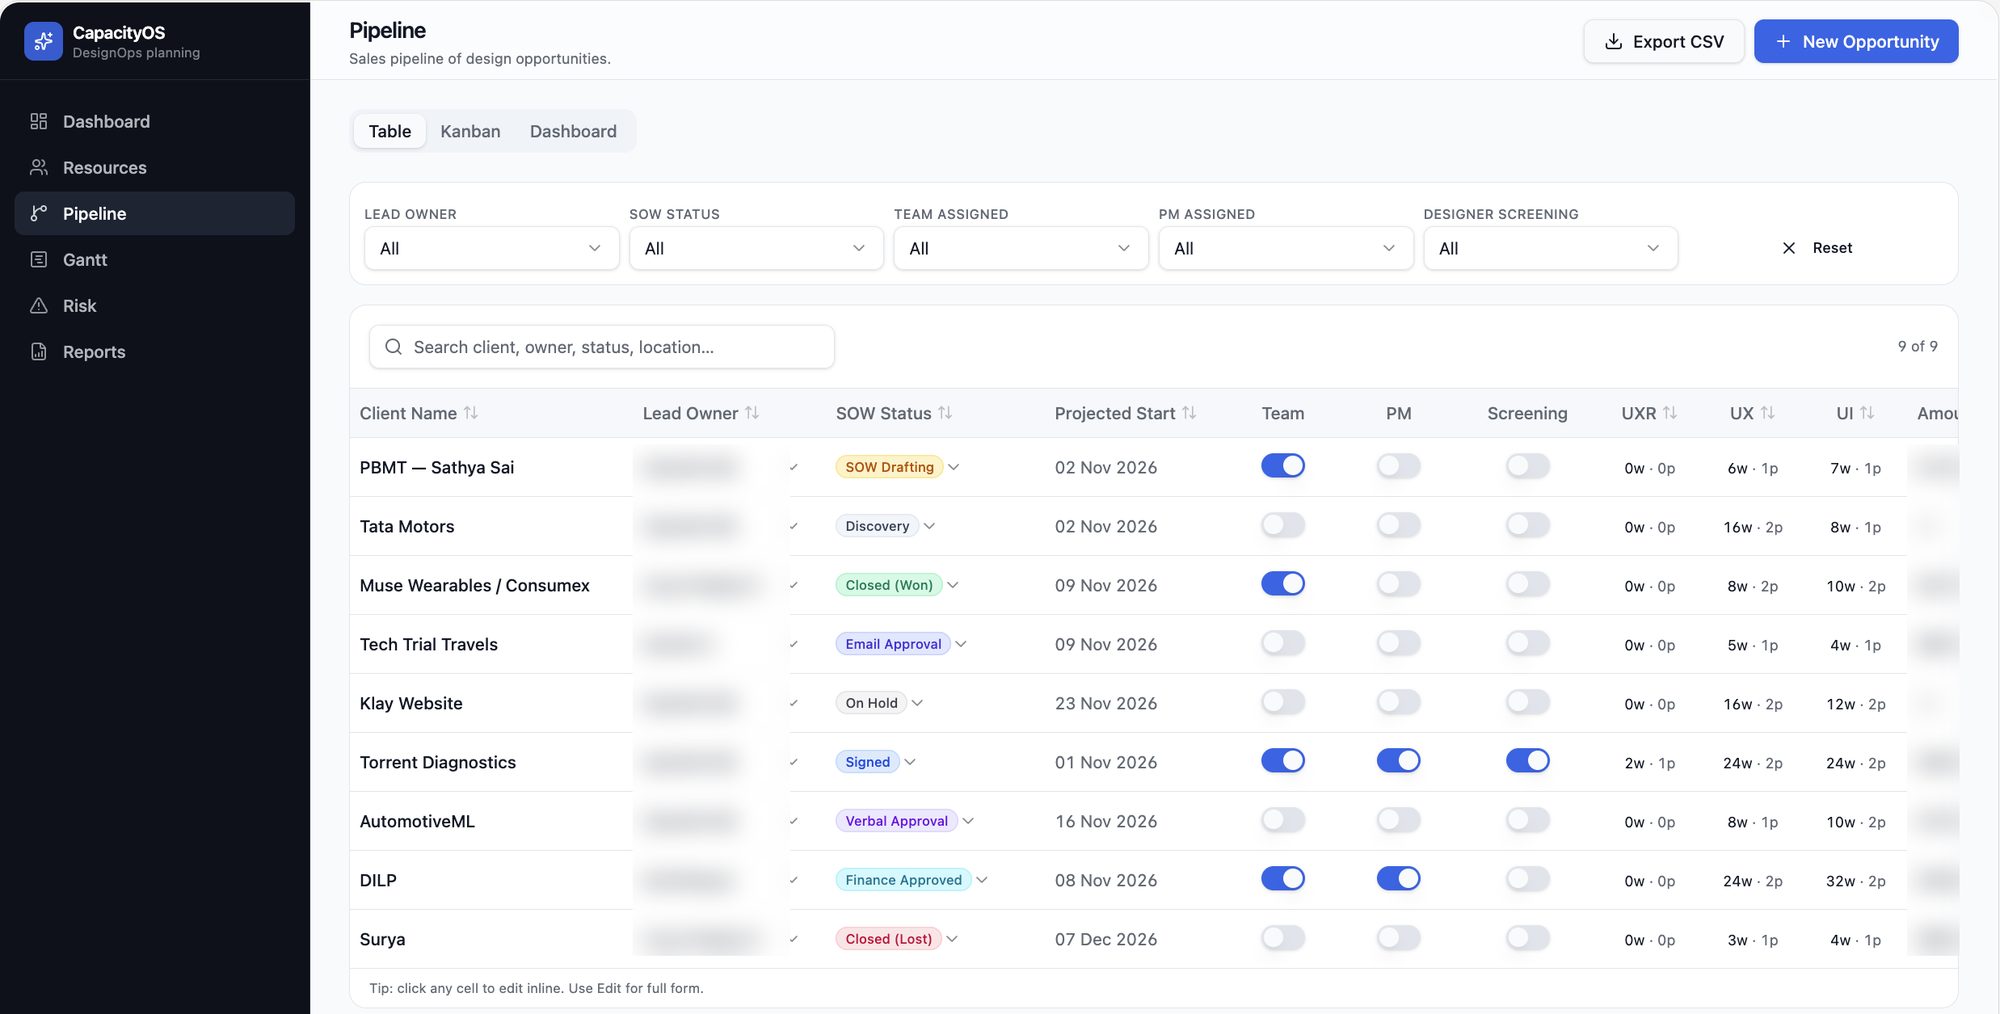Image resolution: width=2000 pixels, height=1014 pixels.
Task: Click the search magnifier icon
Action: pyautogui.click(x=394, y=347)
